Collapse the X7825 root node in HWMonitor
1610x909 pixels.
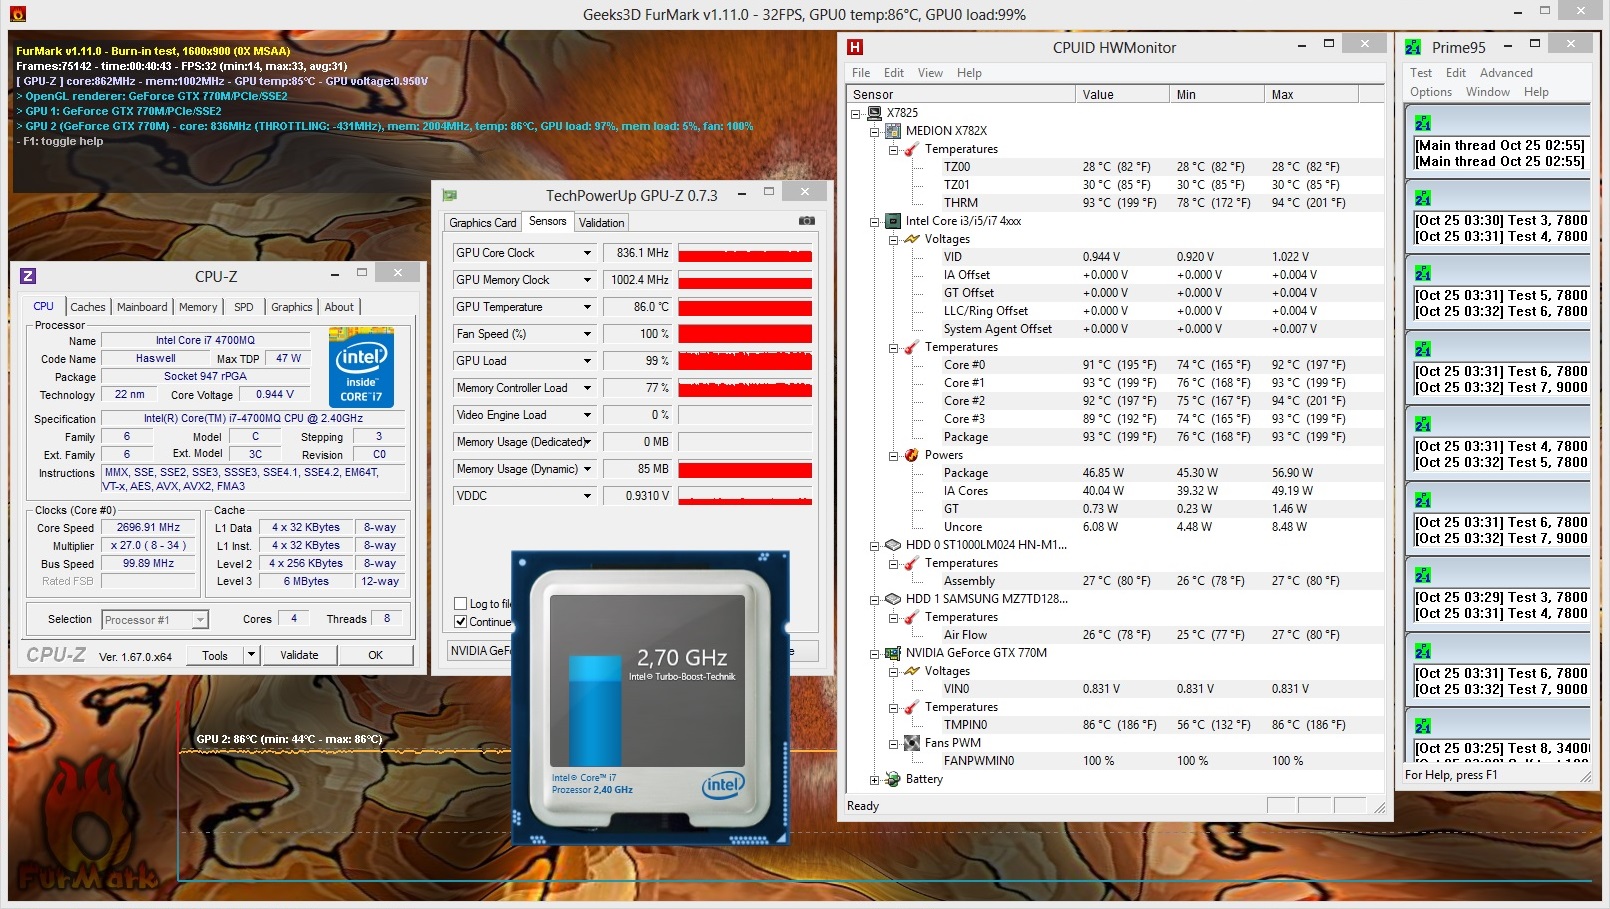pos(856,114)
